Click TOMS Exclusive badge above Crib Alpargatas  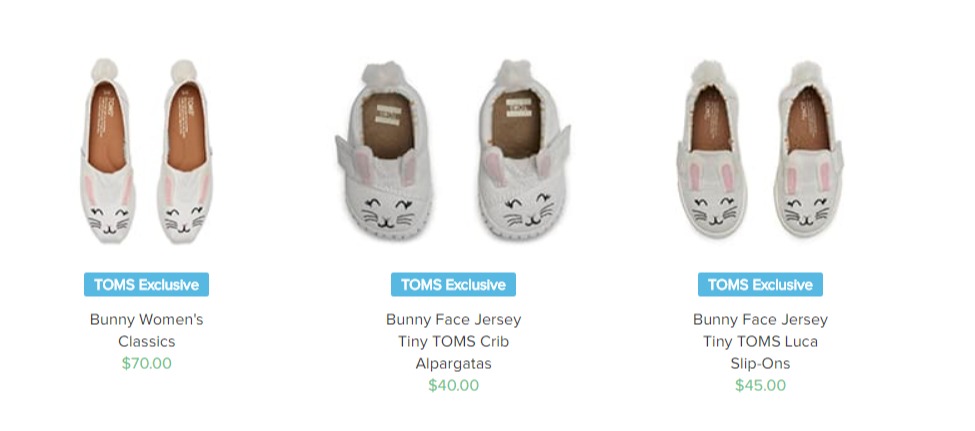click(453, 285)
